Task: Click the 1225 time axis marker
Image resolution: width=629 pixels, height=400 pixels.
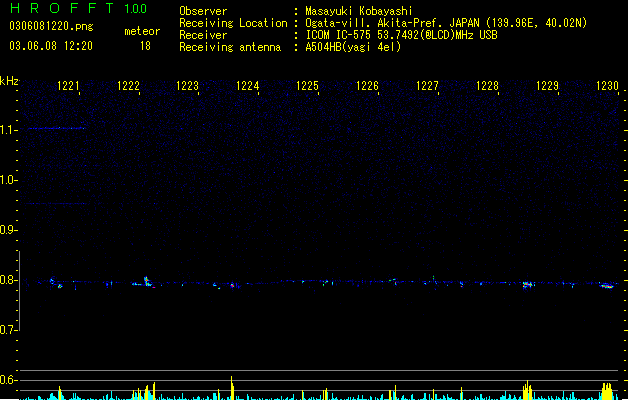Action: tap(307, 86)
